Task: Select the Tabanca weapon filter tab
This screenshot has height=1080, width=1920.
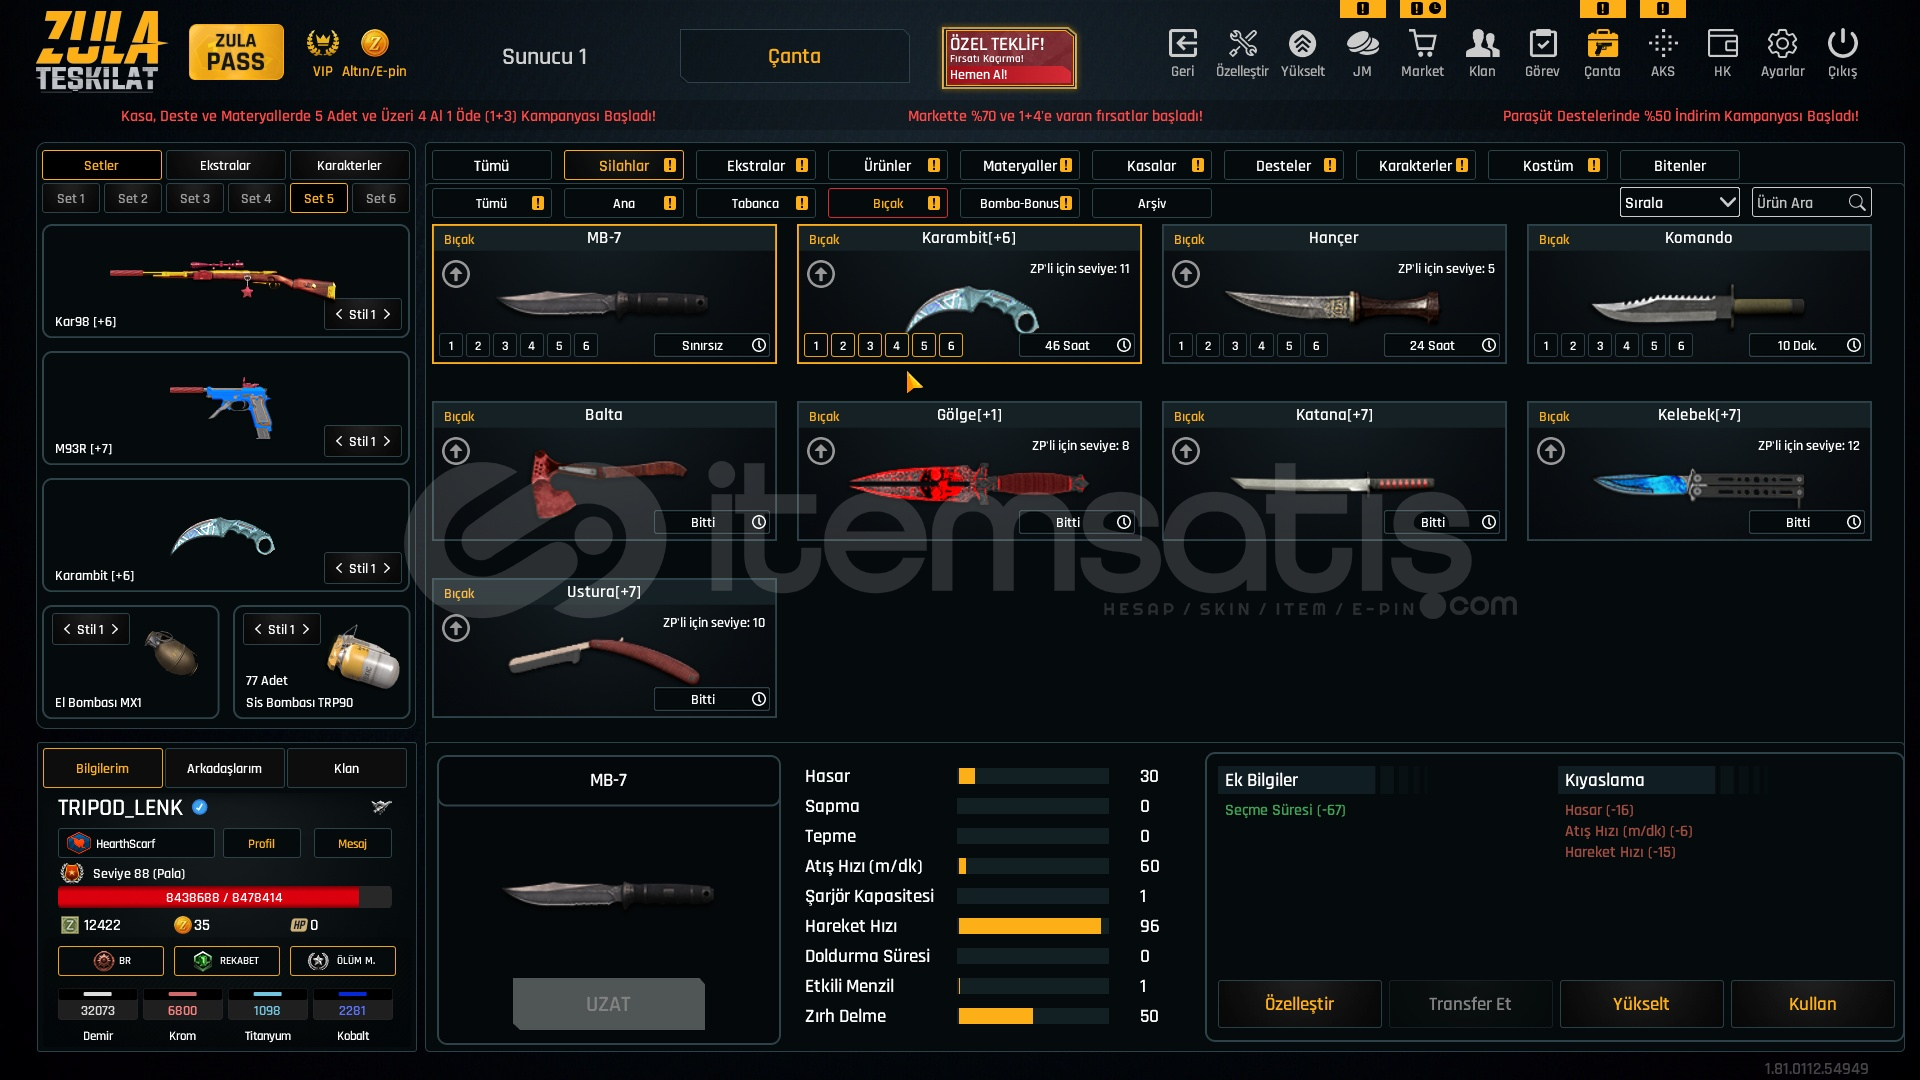Action: (755, 203)
